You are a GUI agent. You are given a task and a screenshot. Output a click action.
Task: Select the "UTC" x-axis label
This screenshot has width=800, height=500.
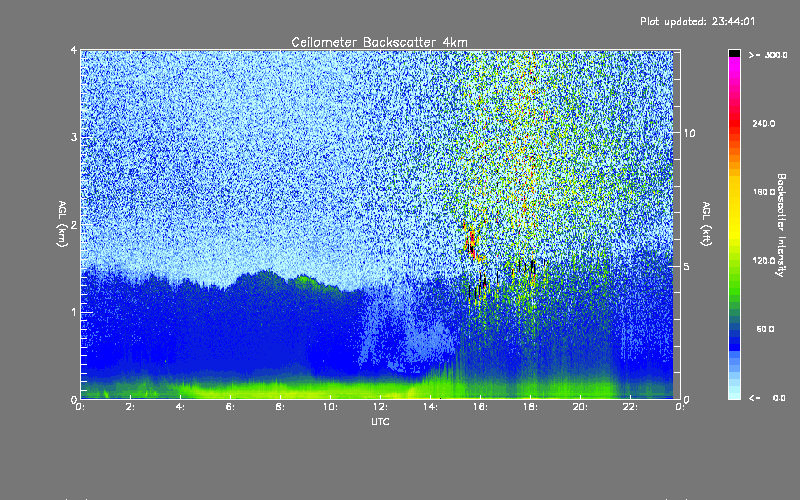[380, 421]
